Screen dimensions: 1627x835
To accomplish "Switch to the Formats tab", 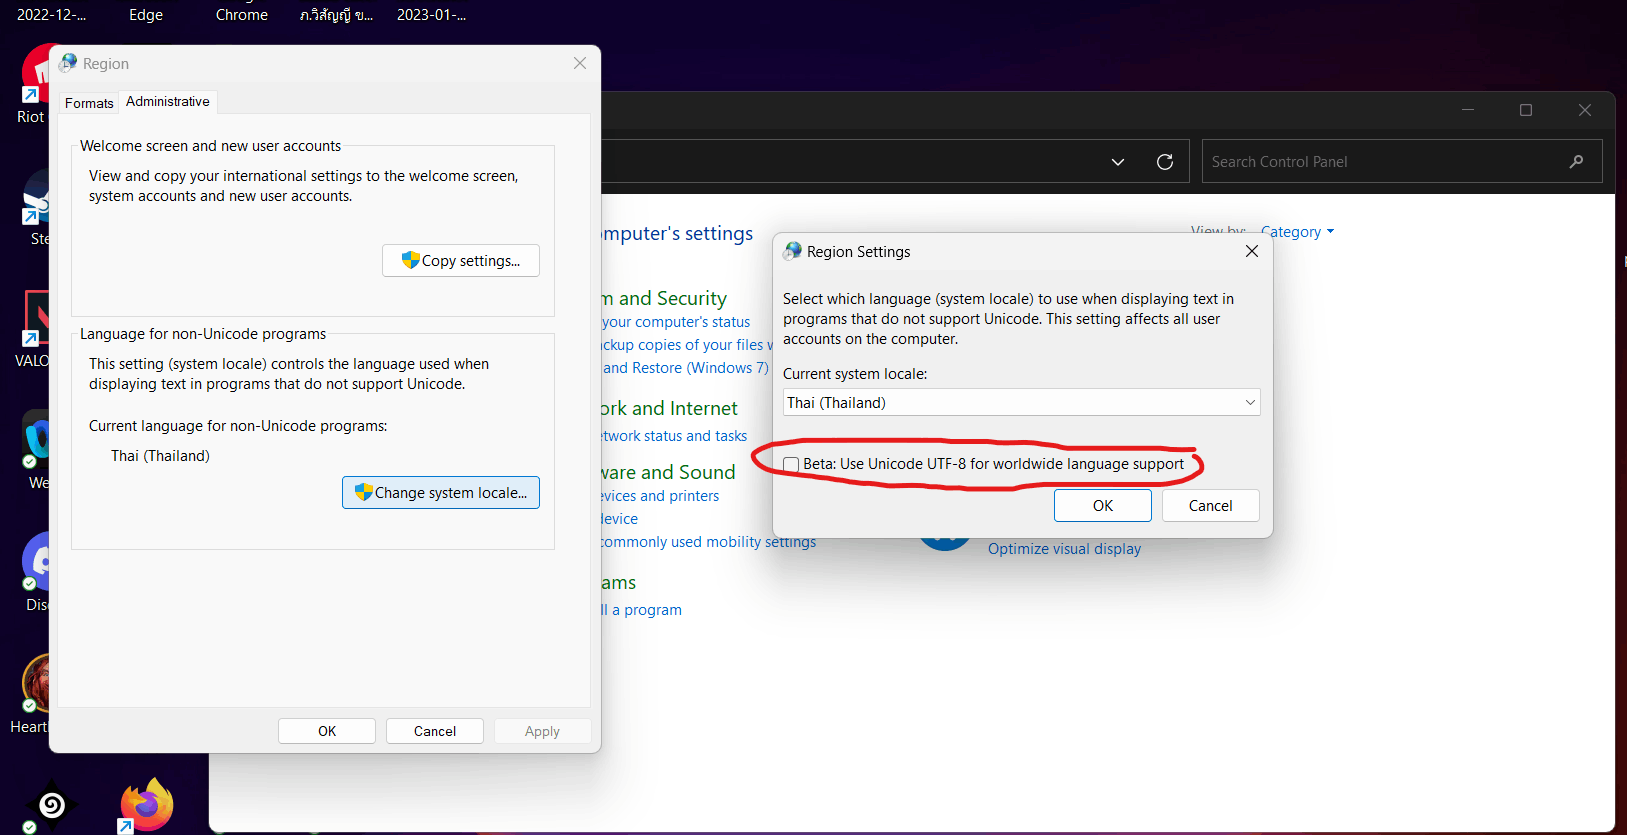I will tap(89, 103).
